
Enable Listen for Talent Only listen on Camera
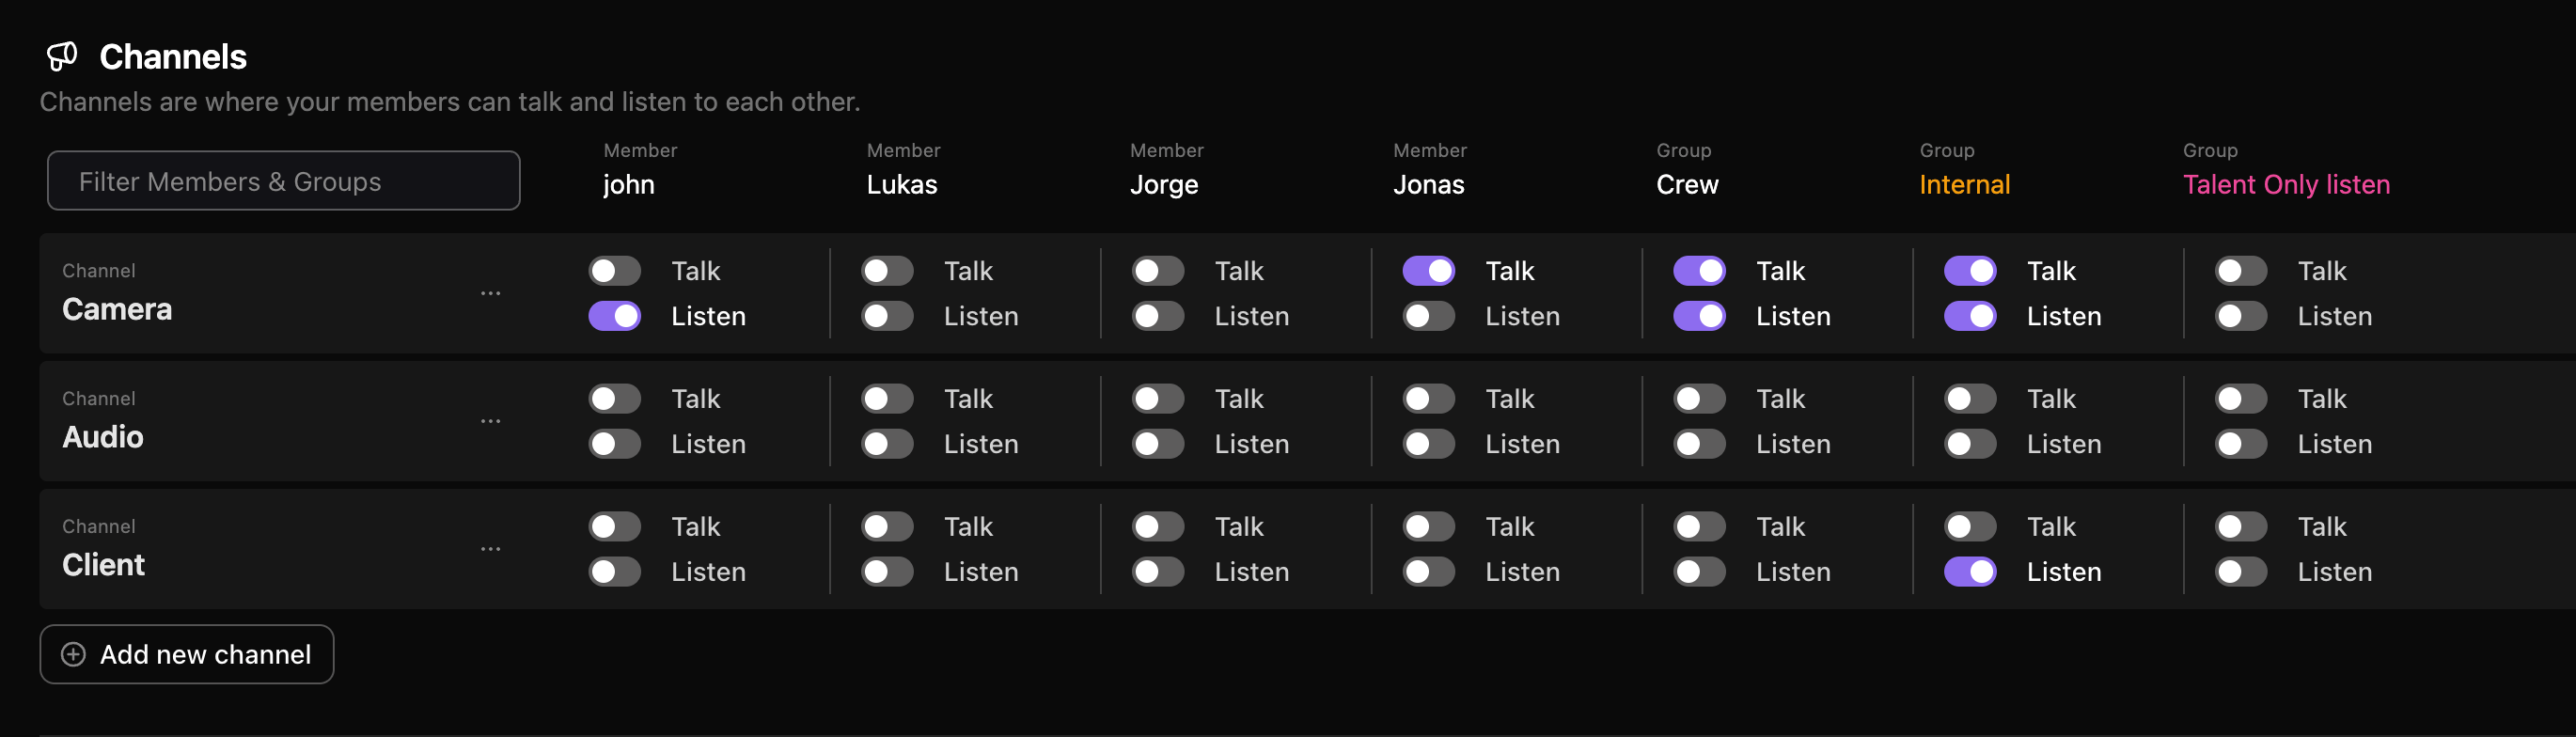click(2240, 316)
